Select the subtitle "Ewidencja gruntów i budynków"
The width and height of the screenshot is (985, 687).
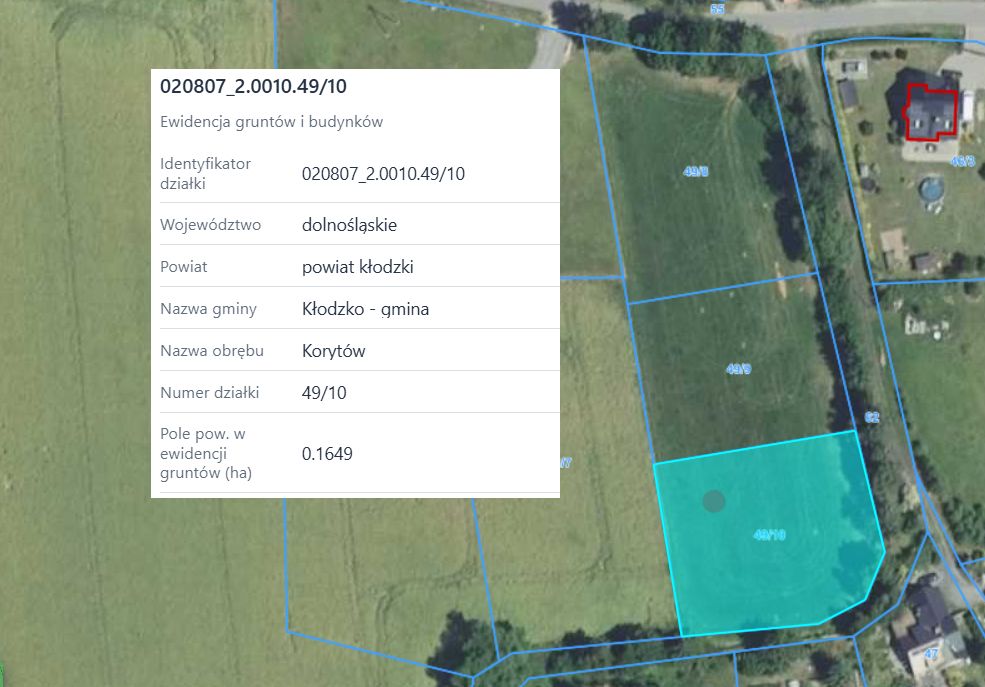coord(271,122)
